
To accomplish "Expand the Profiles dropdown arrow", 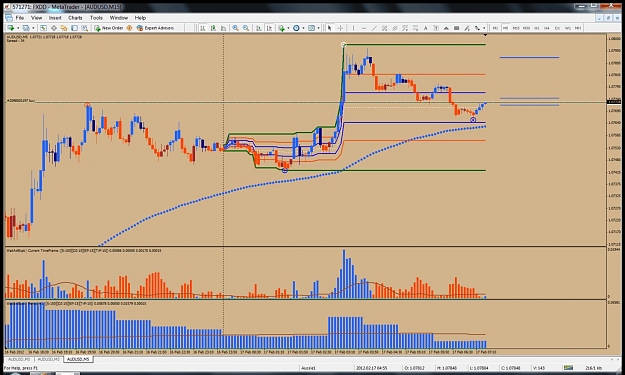I will click(x=33, y=28).
